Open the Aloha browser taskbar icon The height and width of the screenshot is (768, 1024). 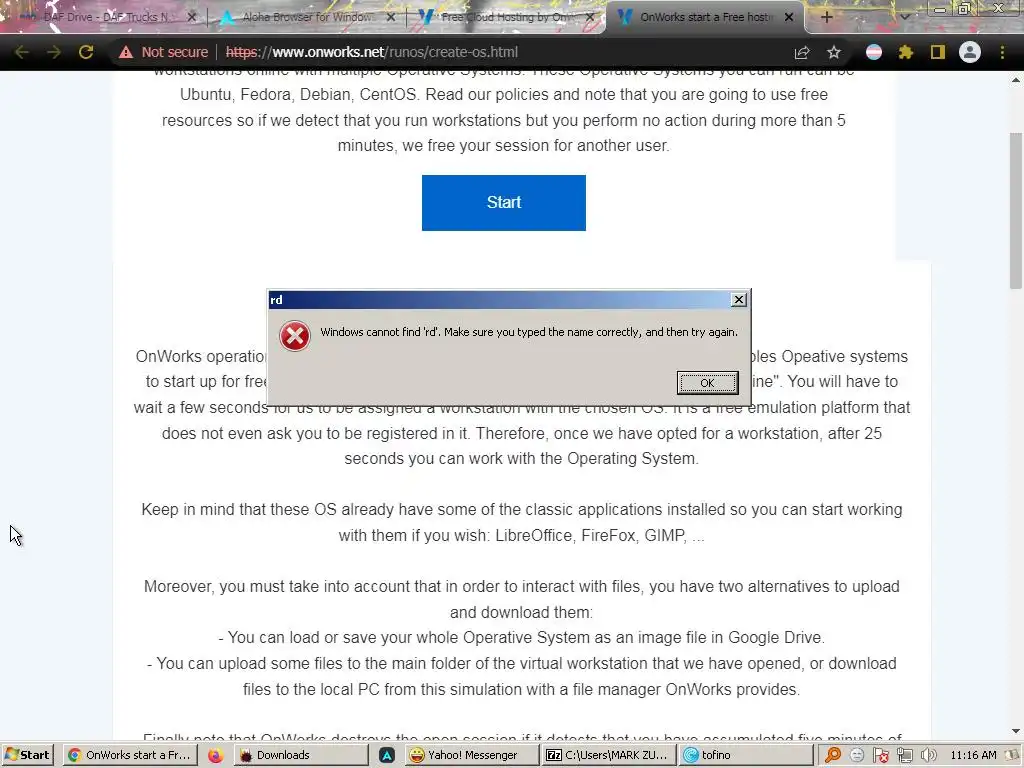[x=387, y=755]
